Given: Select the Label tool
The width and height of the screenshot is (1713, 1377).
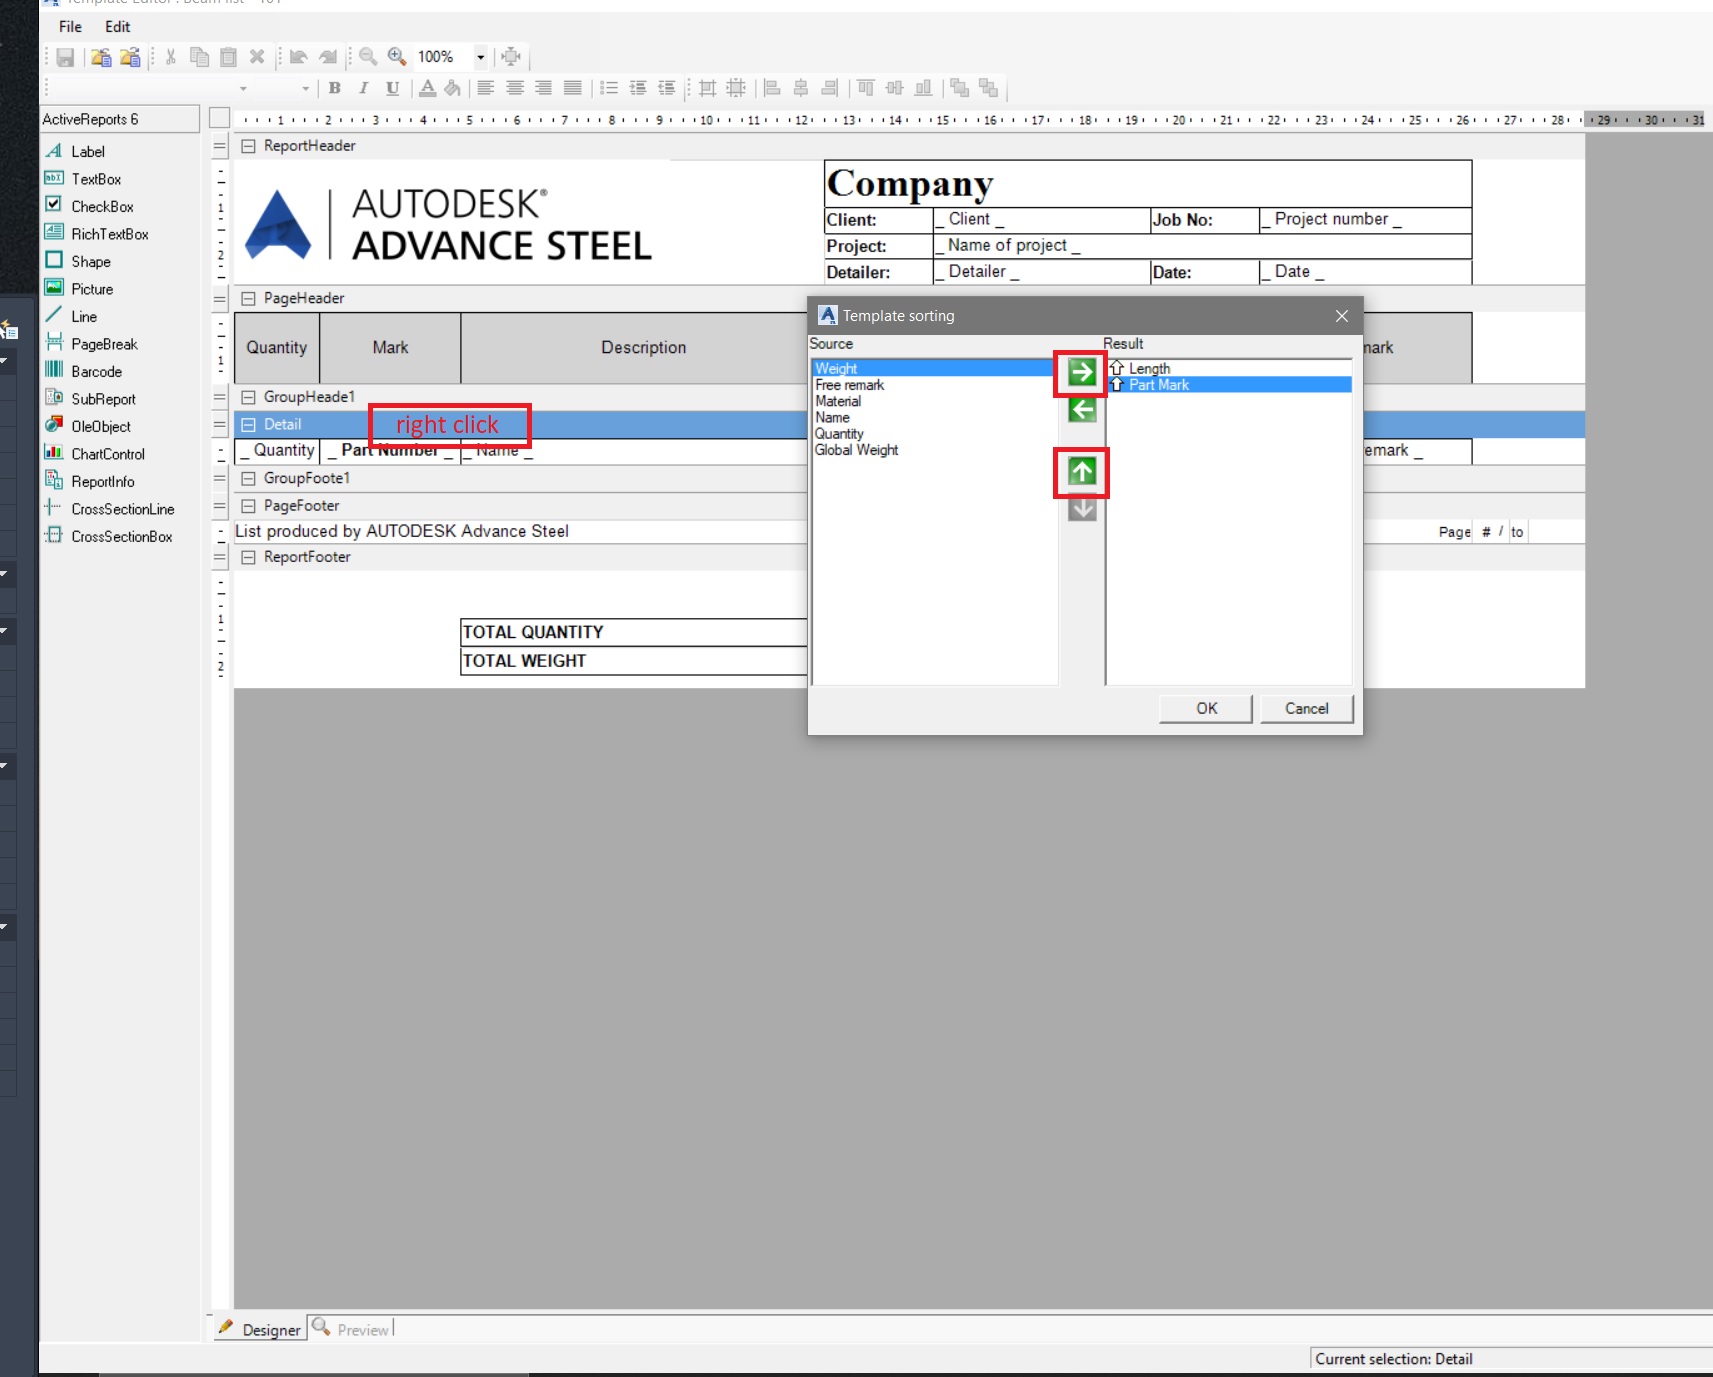Looking at the screenshot, I should coord(75,151).
